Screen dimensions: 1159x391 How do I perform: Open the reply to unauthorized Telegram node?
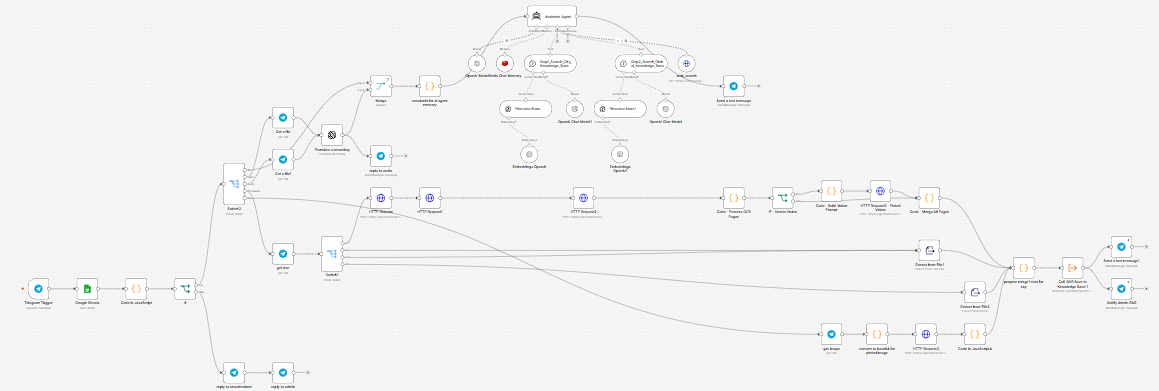tap(234, 373)
